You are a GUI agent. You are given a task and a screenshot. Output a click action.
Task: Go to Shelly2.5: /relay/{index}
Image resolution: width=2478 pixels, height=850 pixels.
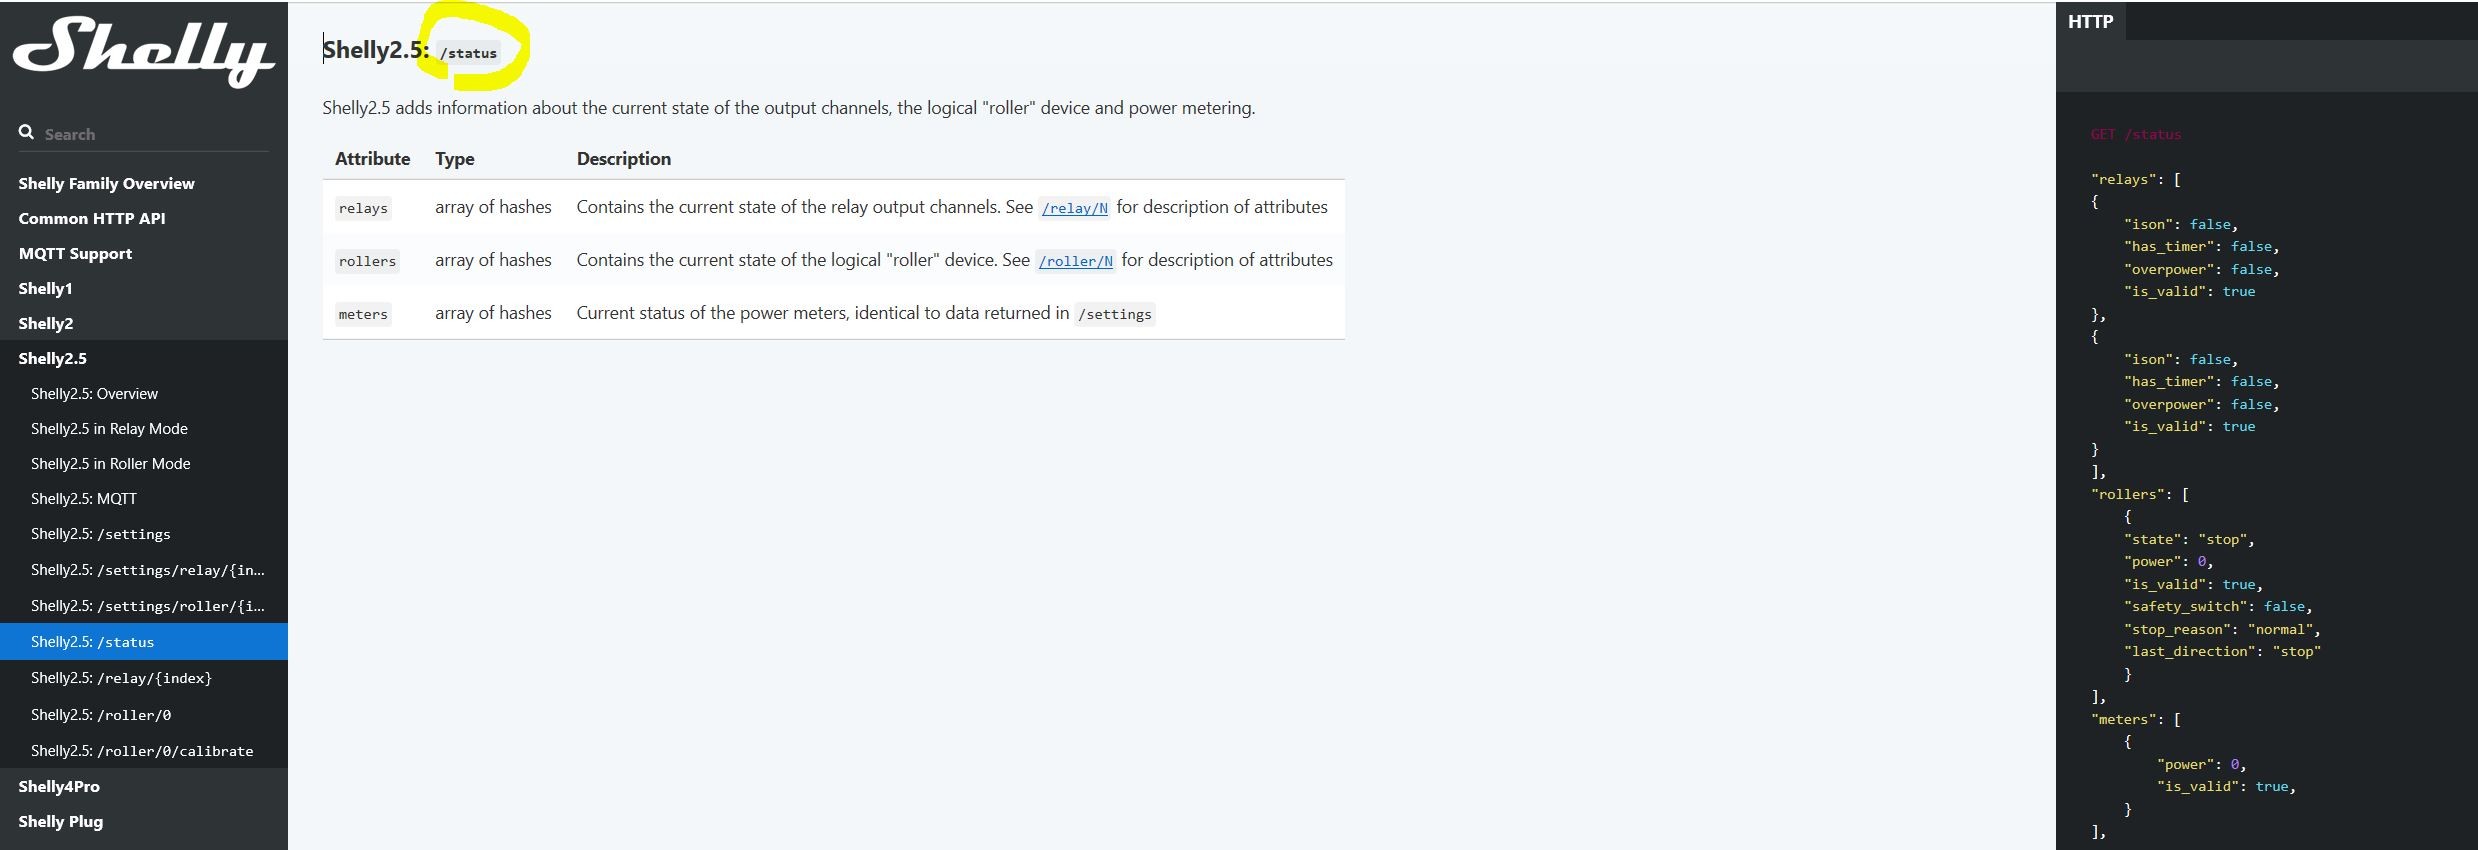point(121,678)
